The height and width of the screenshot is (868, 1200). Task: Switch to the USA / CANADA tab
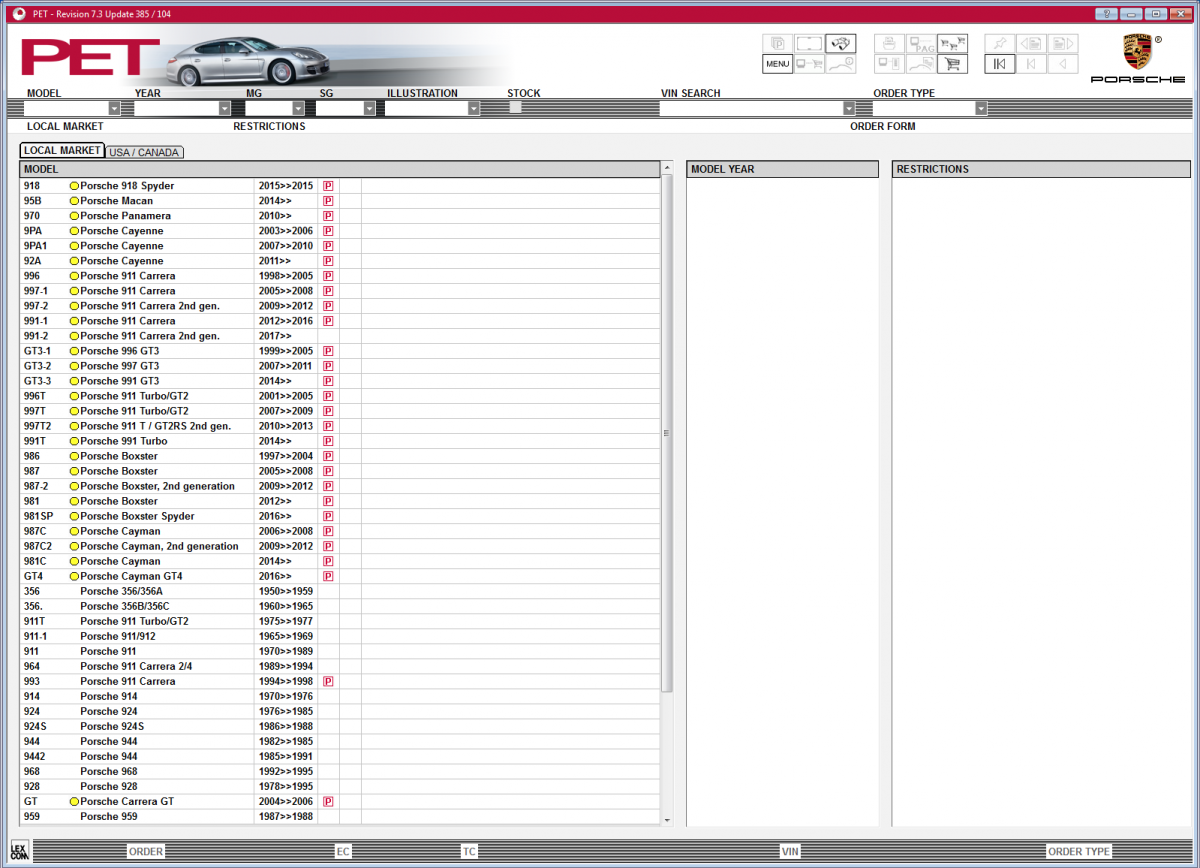pyautogui.click(x=144, y=153)
